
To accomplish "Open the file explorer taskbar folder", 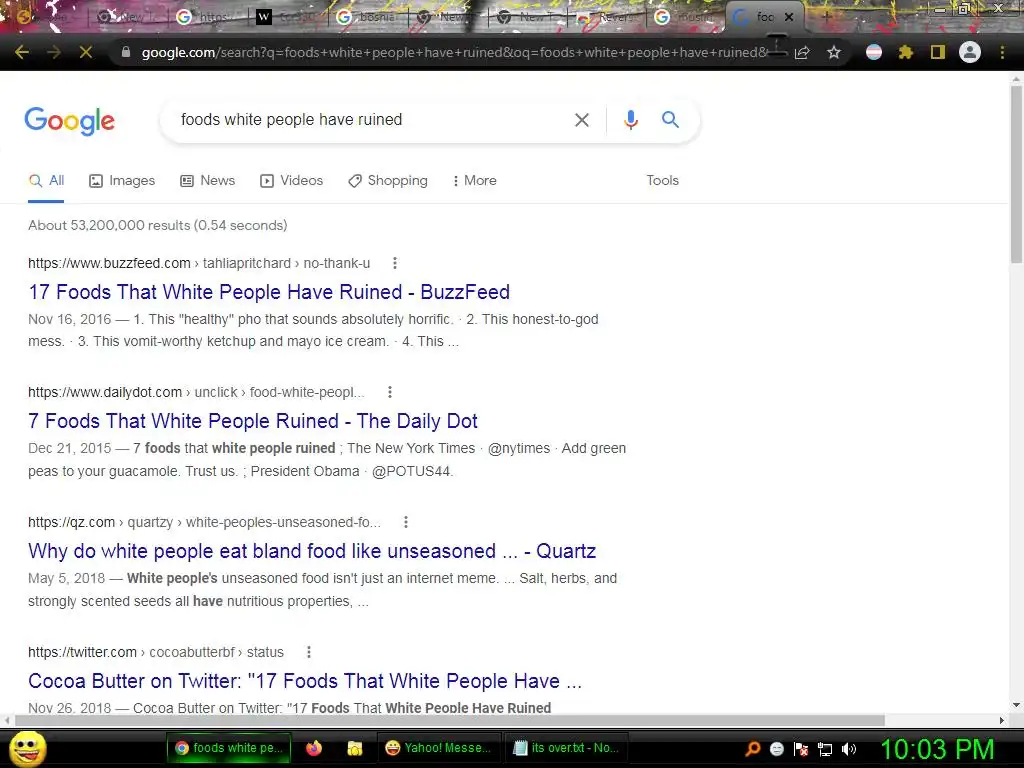I will (x=355, y=748).
